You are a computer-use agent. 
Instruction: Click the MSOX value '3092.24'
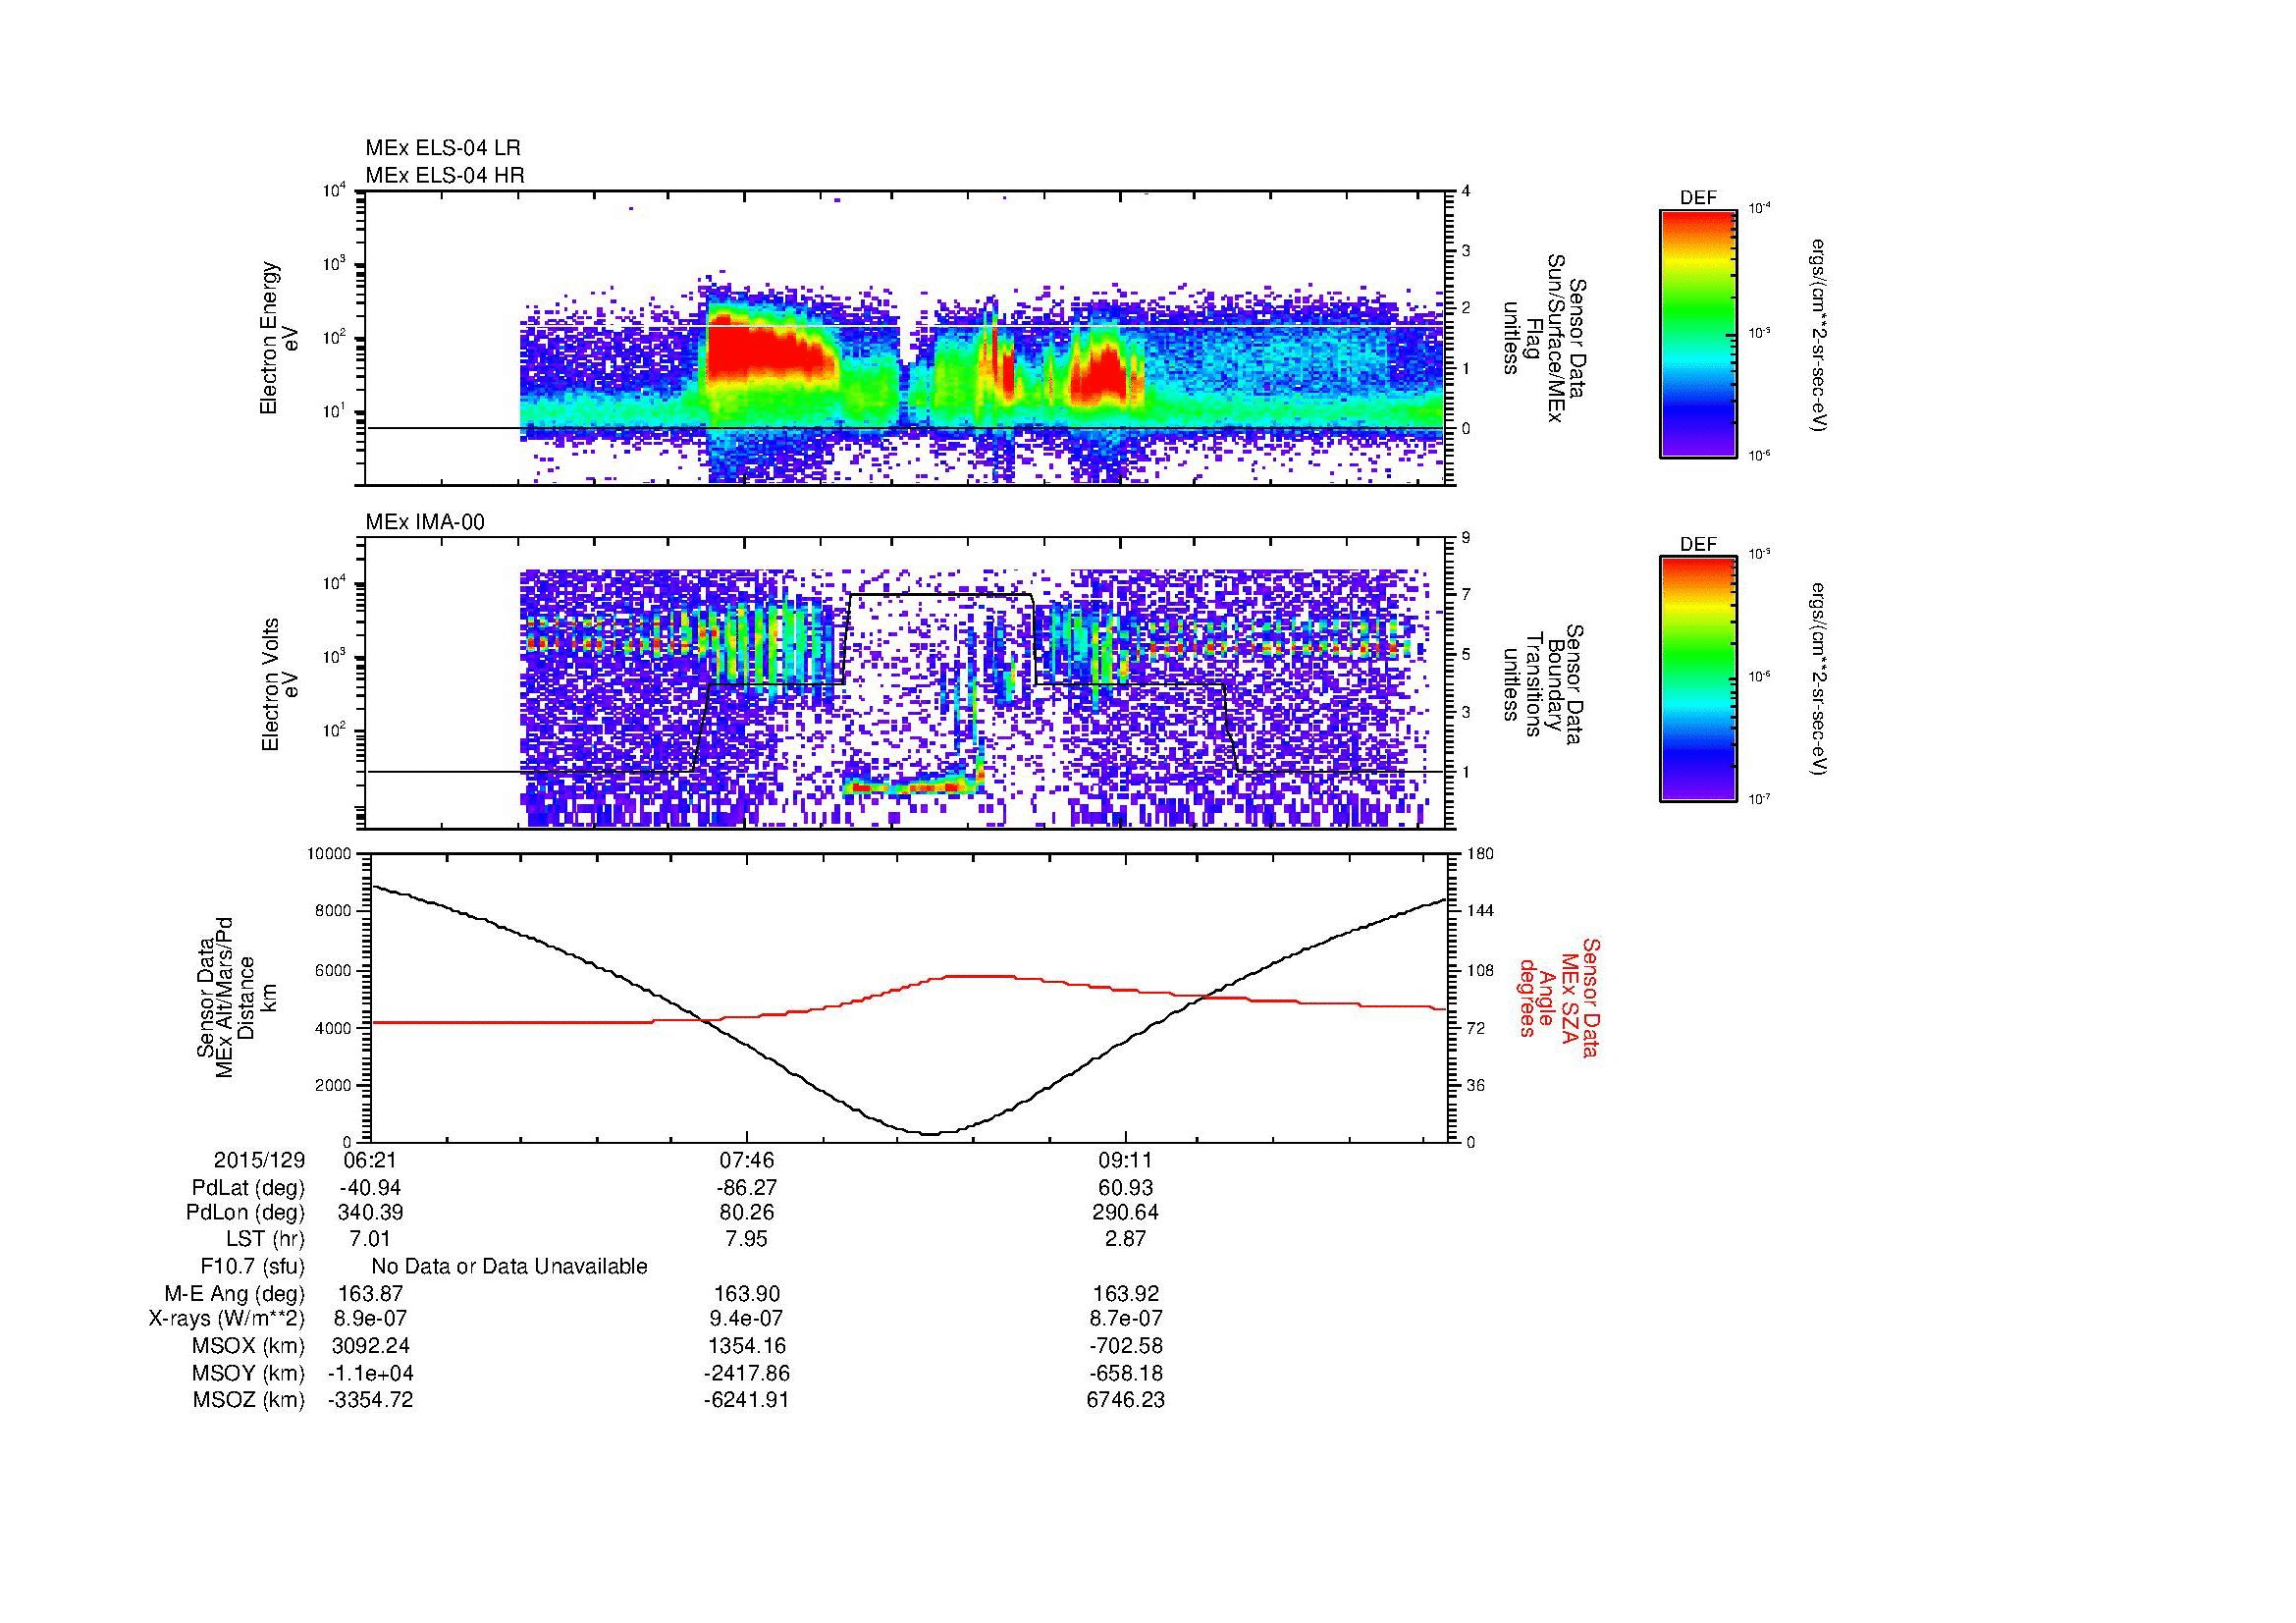pyautogui.click(x=369, y=1346)
